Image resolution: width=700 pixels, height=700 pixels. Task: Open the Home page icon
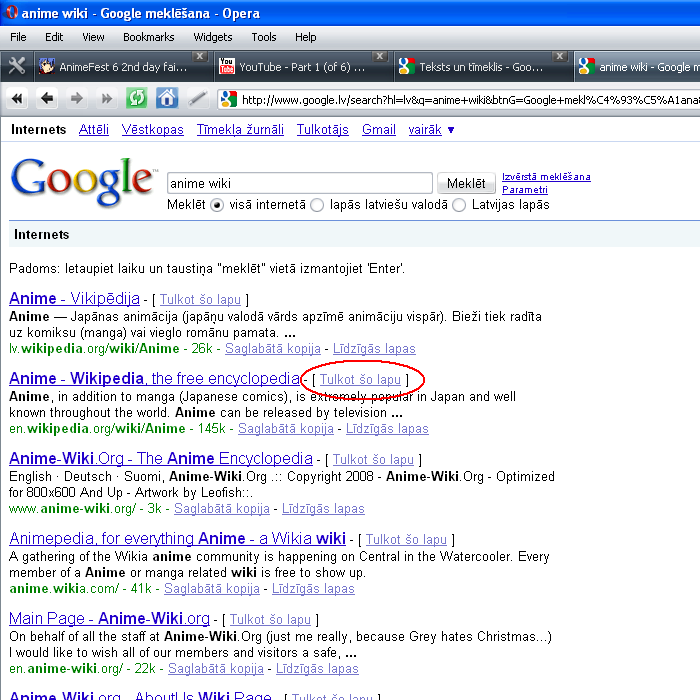tap(167, 98)
